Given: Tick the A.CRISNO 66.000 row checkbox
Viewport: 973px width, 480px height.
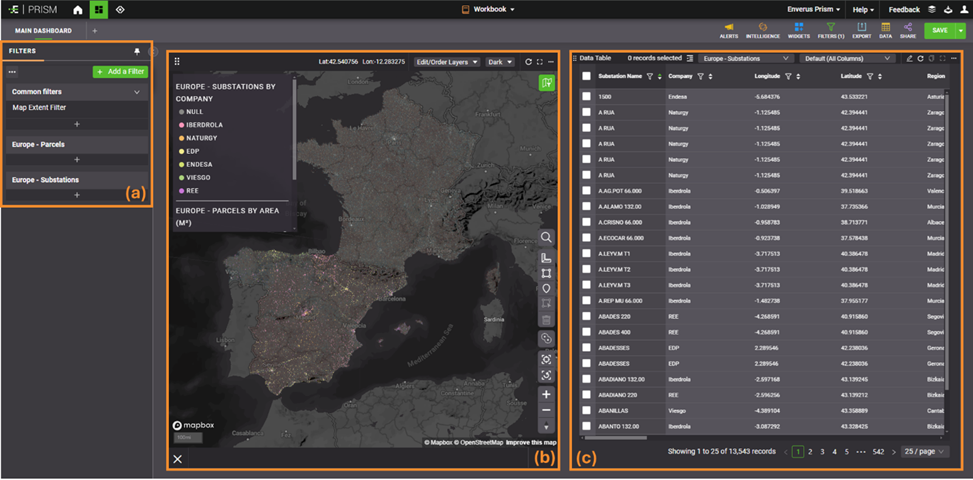Looking at the screenshot, I should (586, 222).
